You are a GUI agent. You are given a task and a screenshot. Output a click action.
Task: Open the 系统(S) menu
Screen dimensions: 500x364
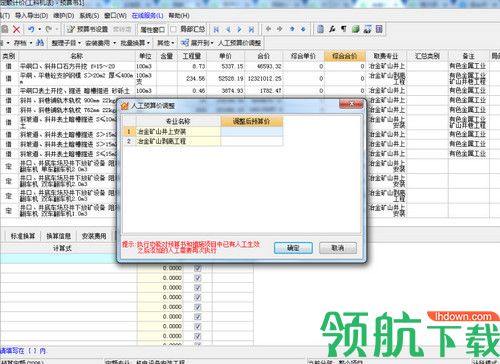click(89, 15)
